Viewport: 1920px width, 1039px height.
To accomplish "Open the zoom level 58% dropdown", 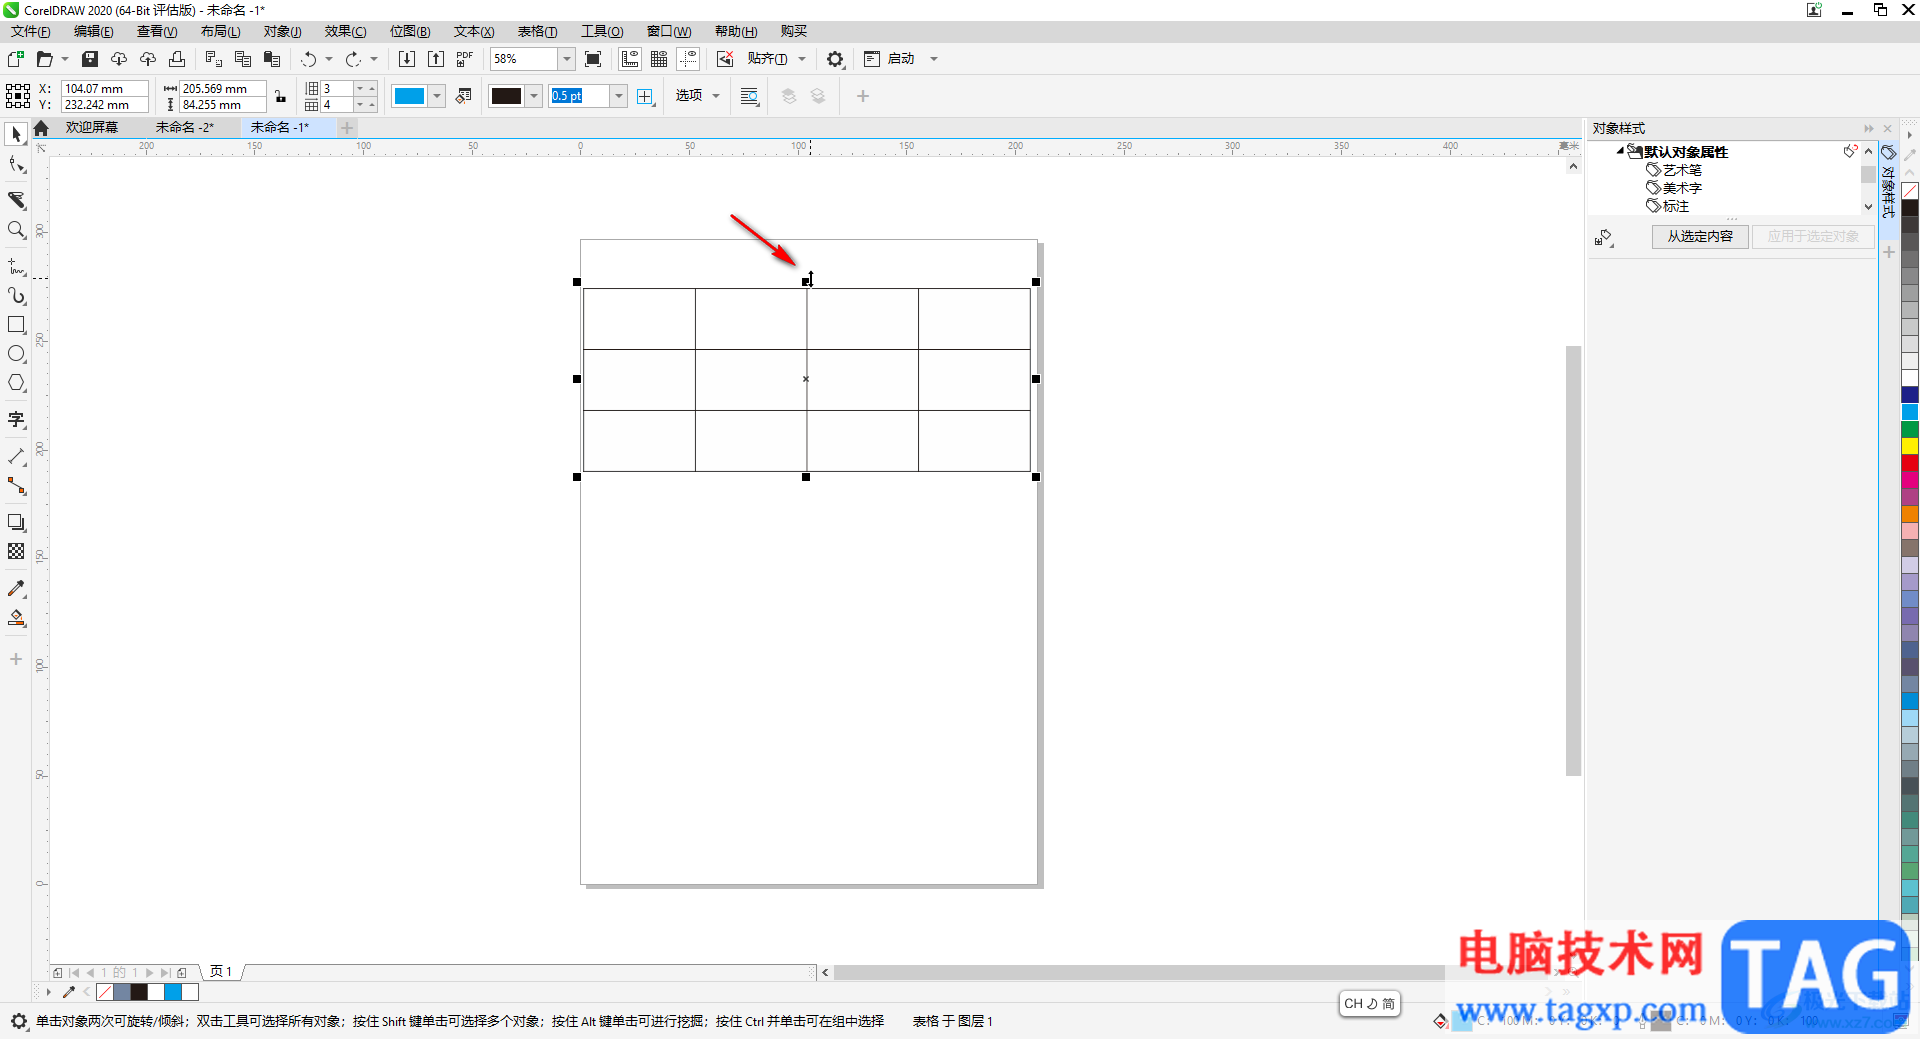I will tap(567, 59).
